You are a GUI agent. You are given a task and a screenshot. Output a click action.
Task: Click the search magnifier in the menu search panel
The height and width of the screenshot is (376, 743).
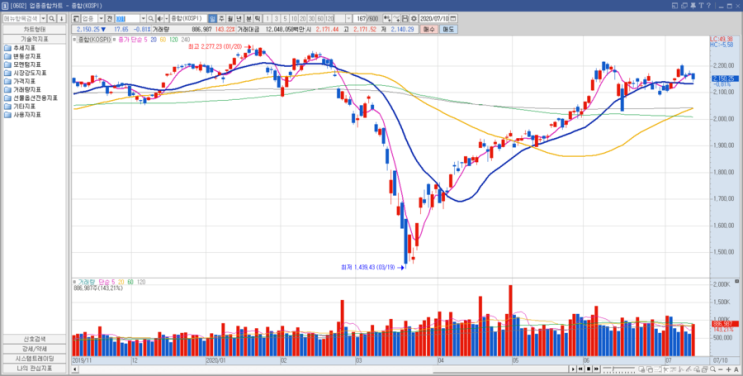click(52, 18)
